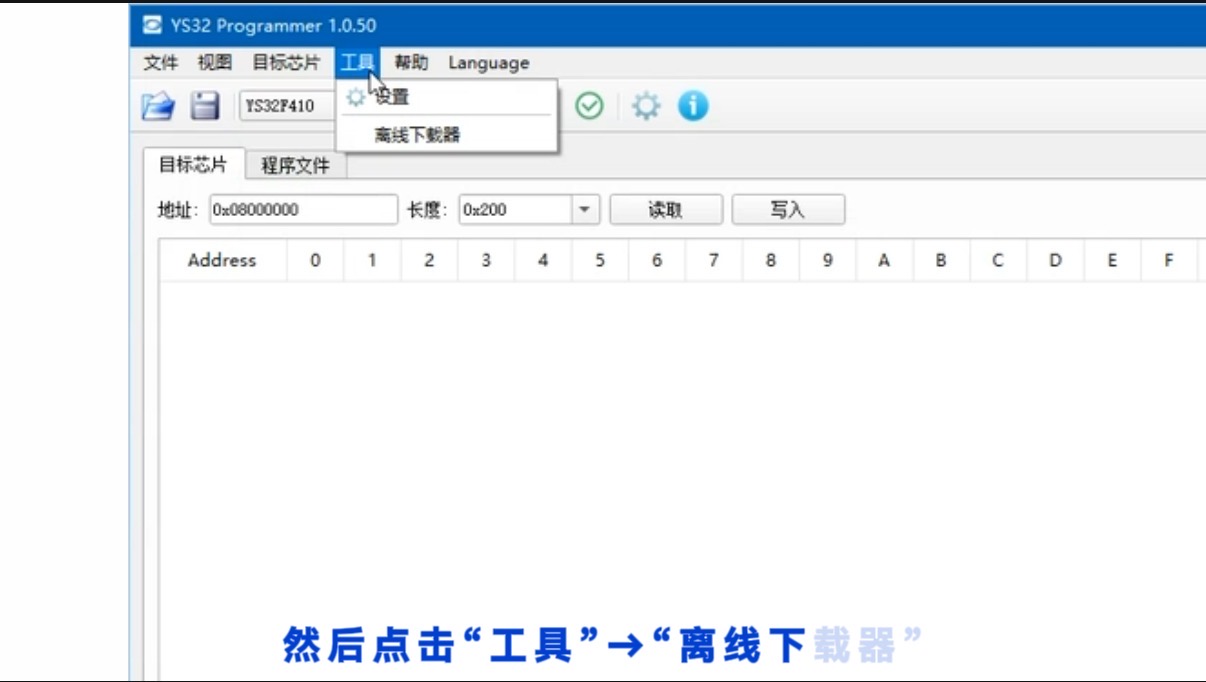
Task: Click gear icon beside 设置 menu entry
Action: click(355, 97)
